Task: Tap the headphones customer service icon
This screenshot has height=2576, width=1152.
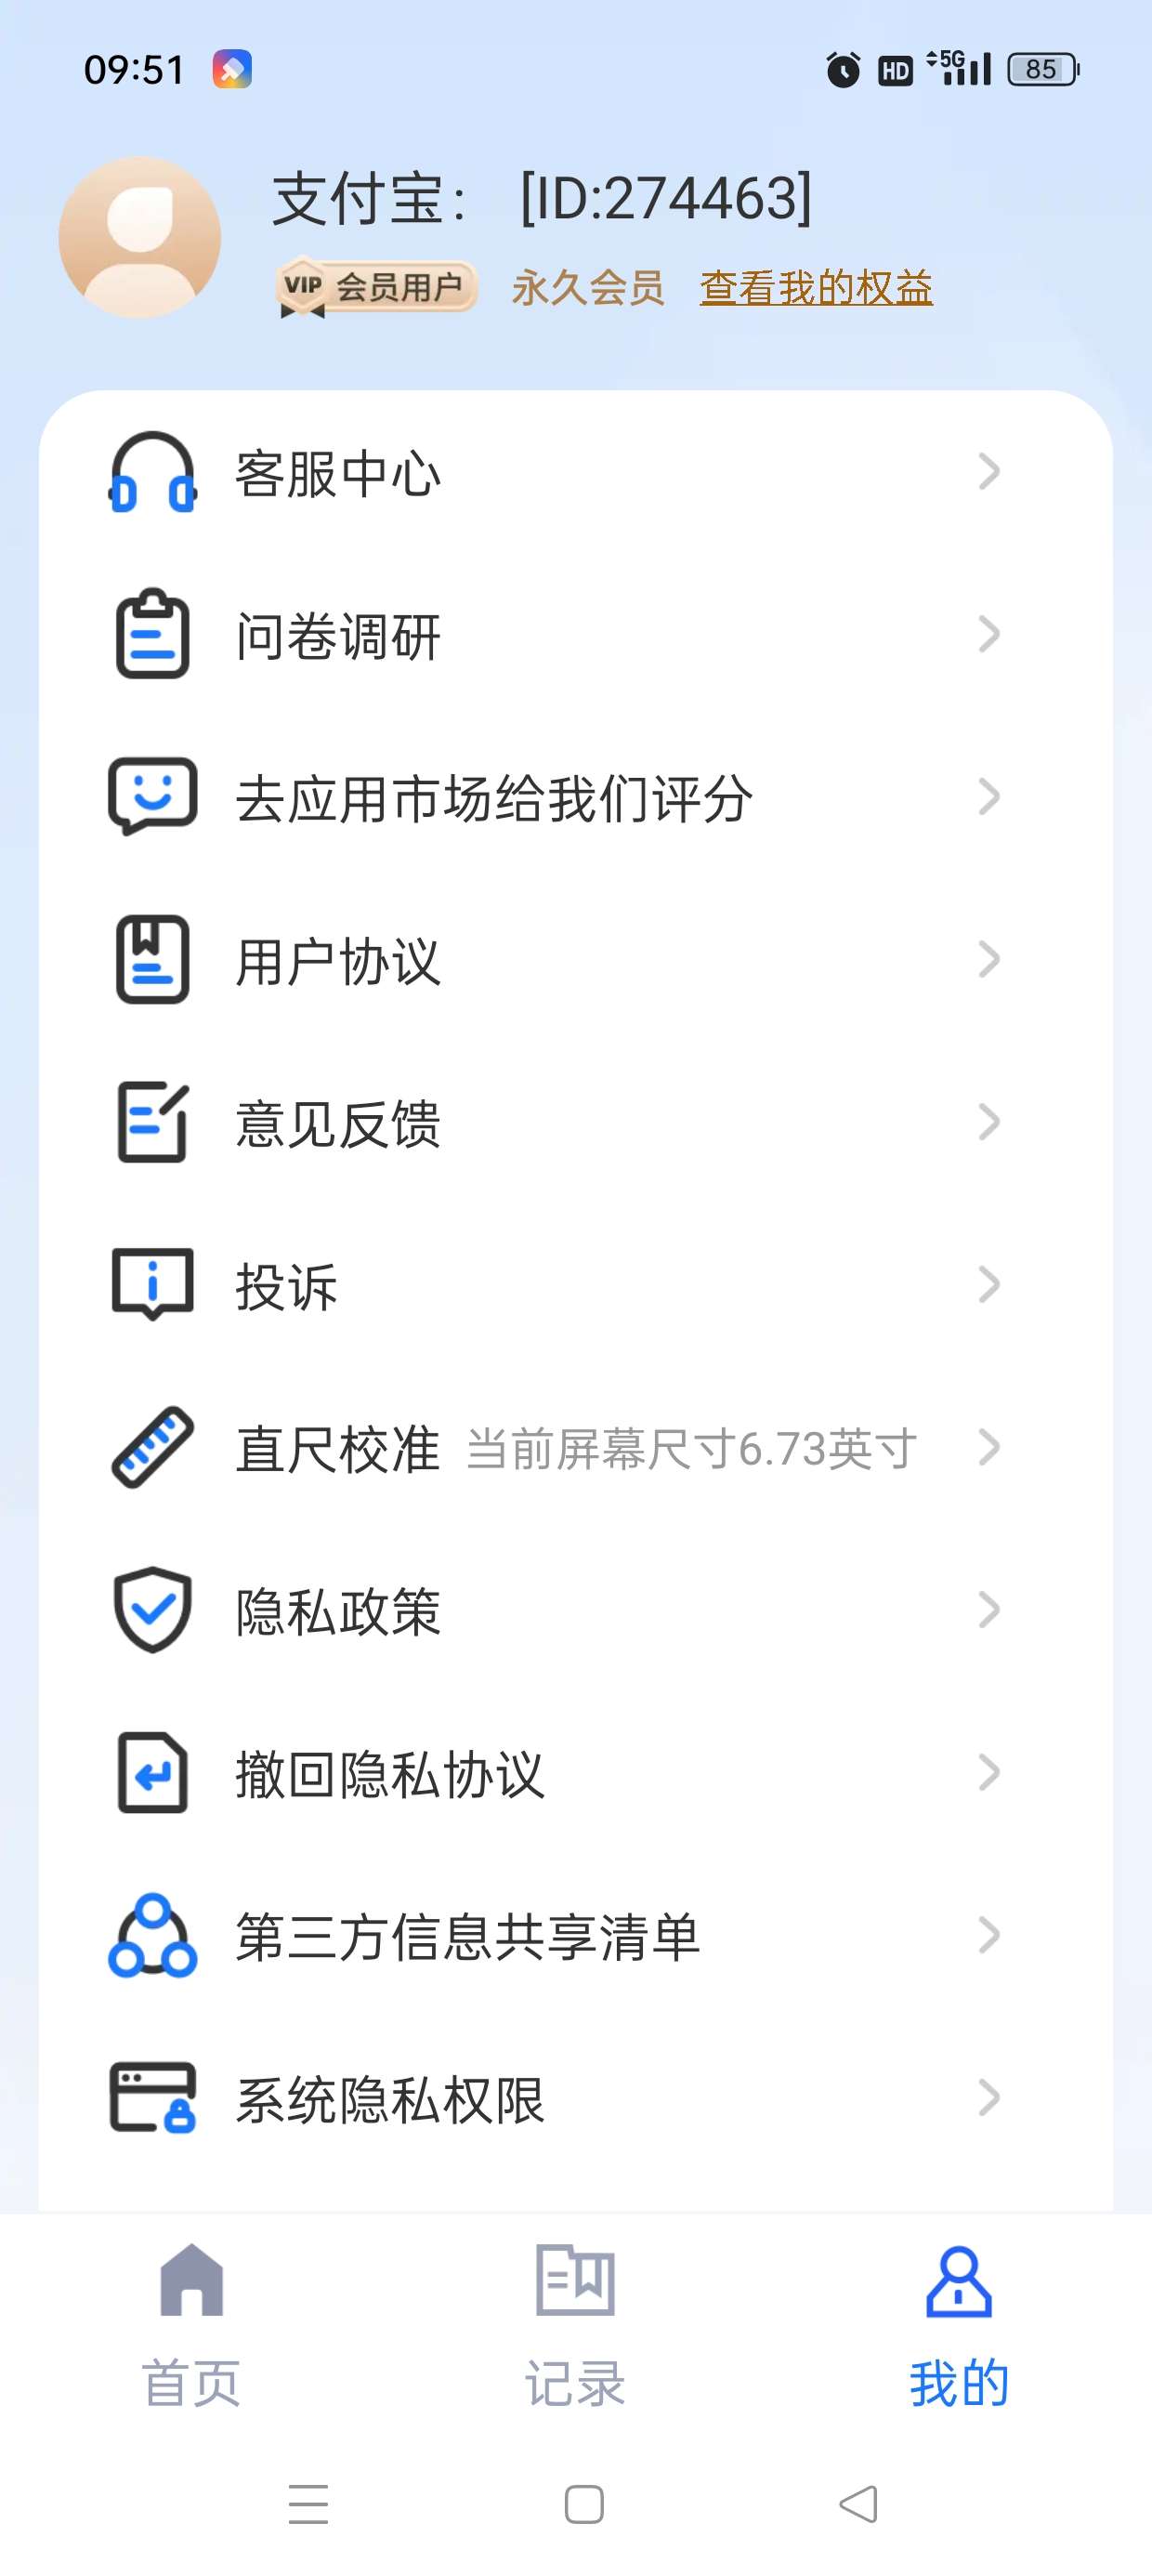Action: (152, 472)
